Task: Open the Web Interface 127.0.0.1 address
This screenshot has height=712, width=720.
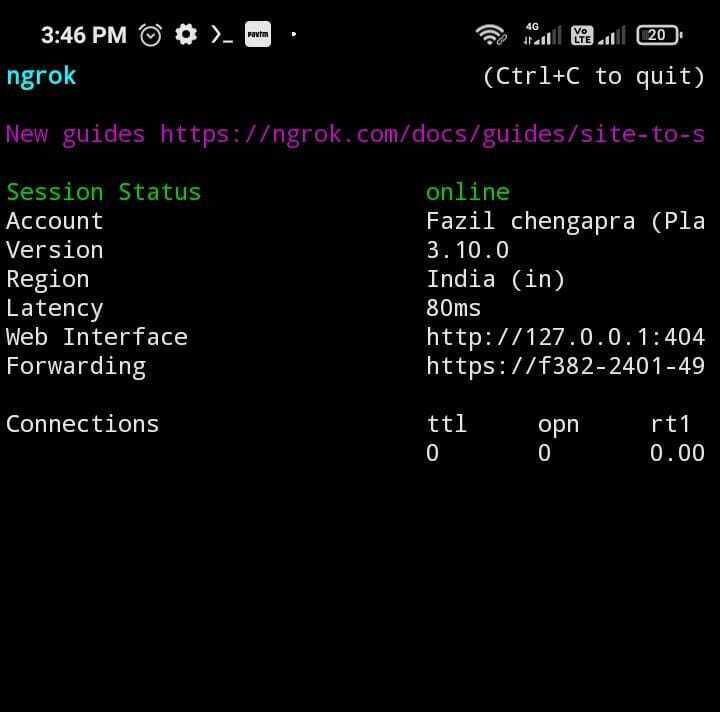Action: [x=565, y=337]
